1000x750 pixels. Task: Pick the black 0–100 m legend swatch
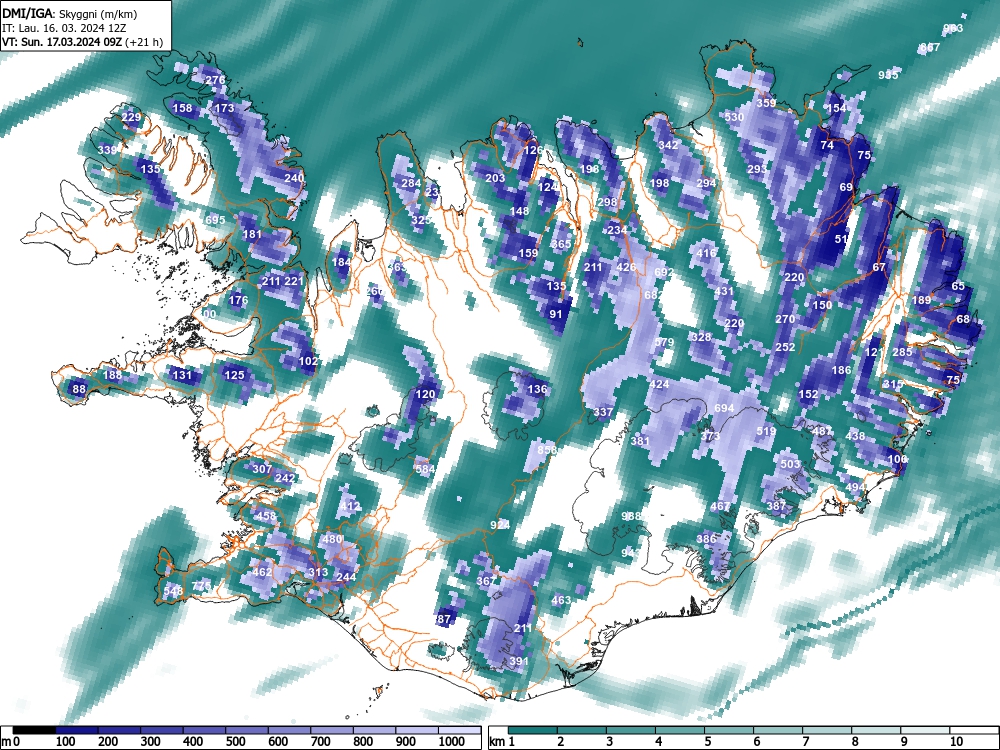coord(34,730)
